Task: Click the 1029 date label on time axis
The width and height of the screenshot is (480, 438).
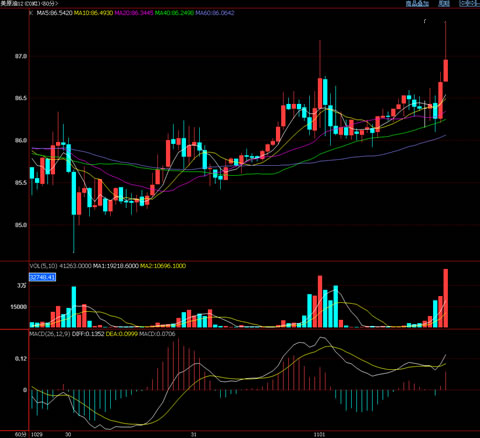Action: (x=37, y=434)
